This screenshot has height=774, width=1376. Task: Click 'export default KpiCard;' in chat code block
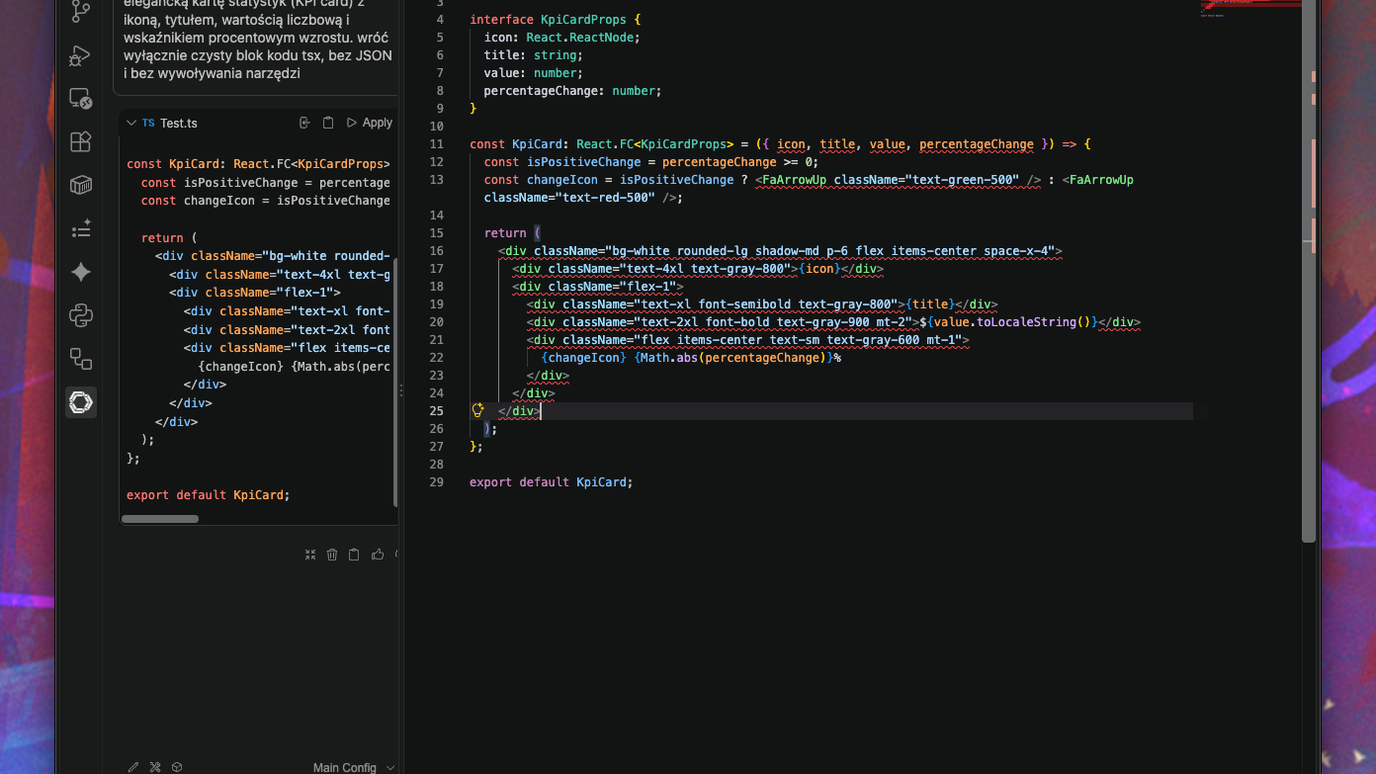point(208,495)
